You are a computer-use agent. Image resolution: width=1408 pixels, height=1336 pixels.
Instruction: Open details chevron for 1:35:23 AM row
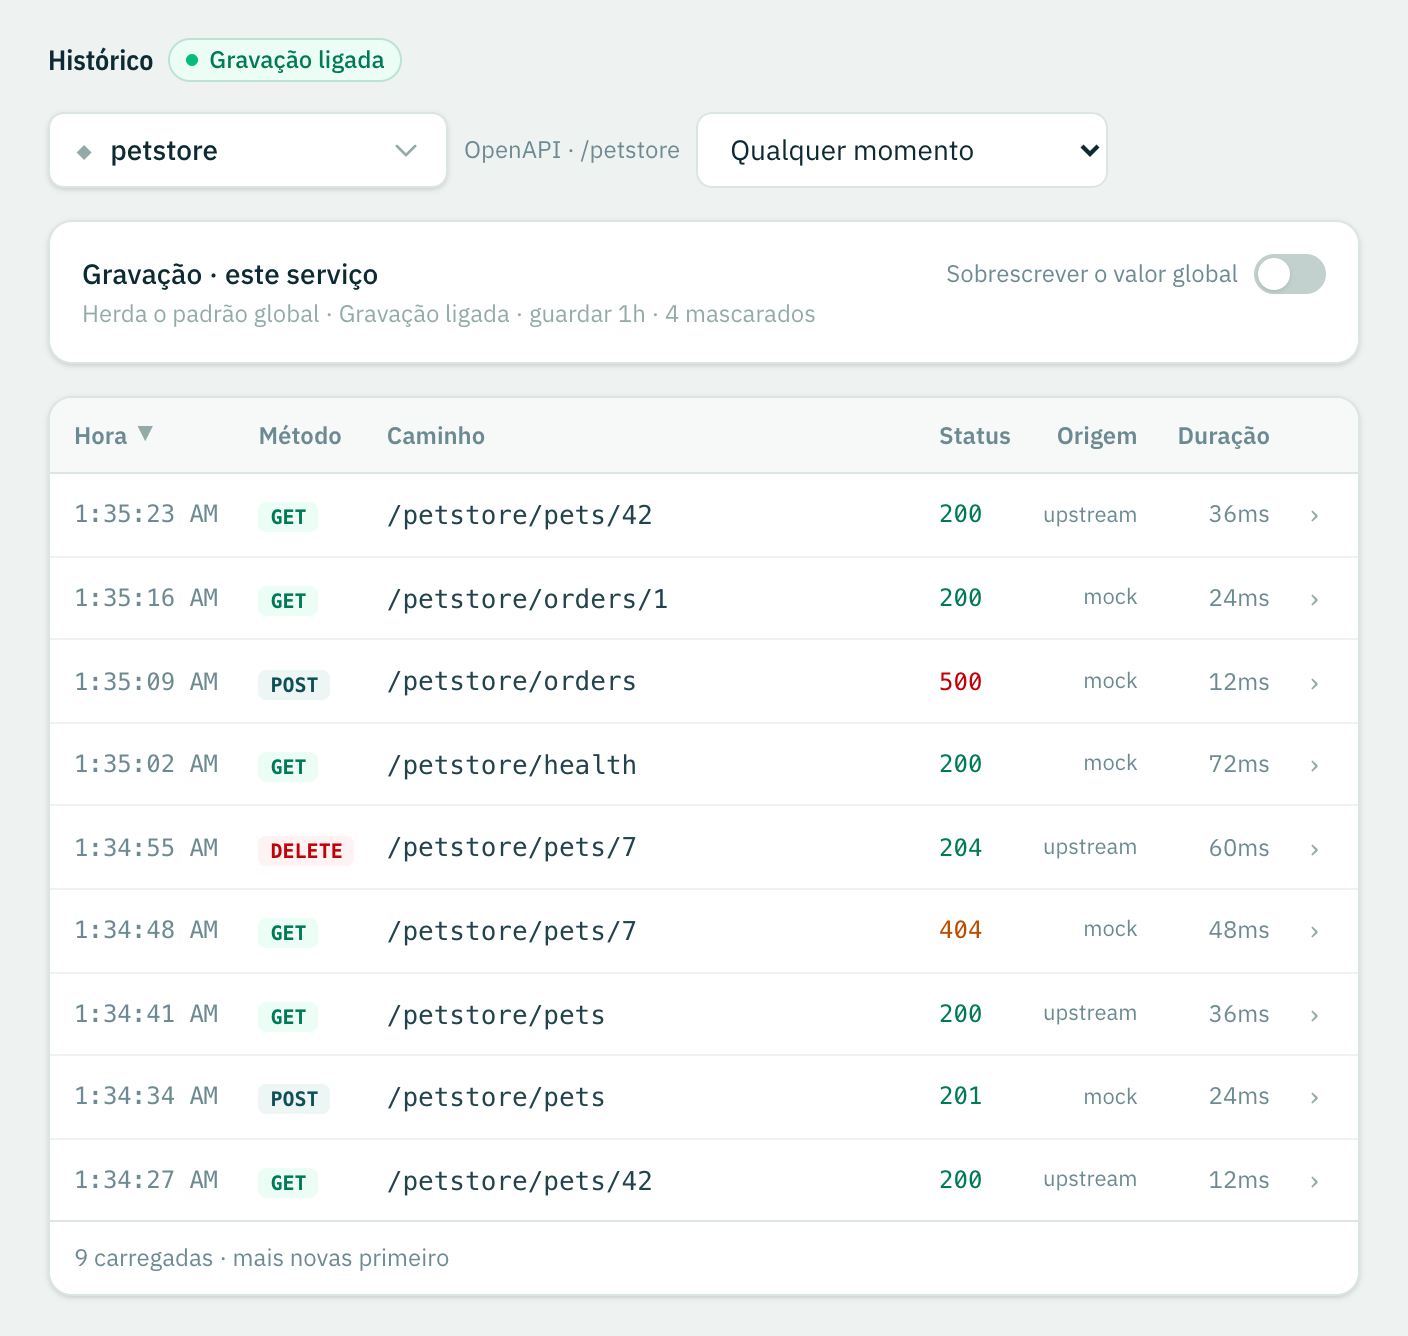click(1314, 515)
